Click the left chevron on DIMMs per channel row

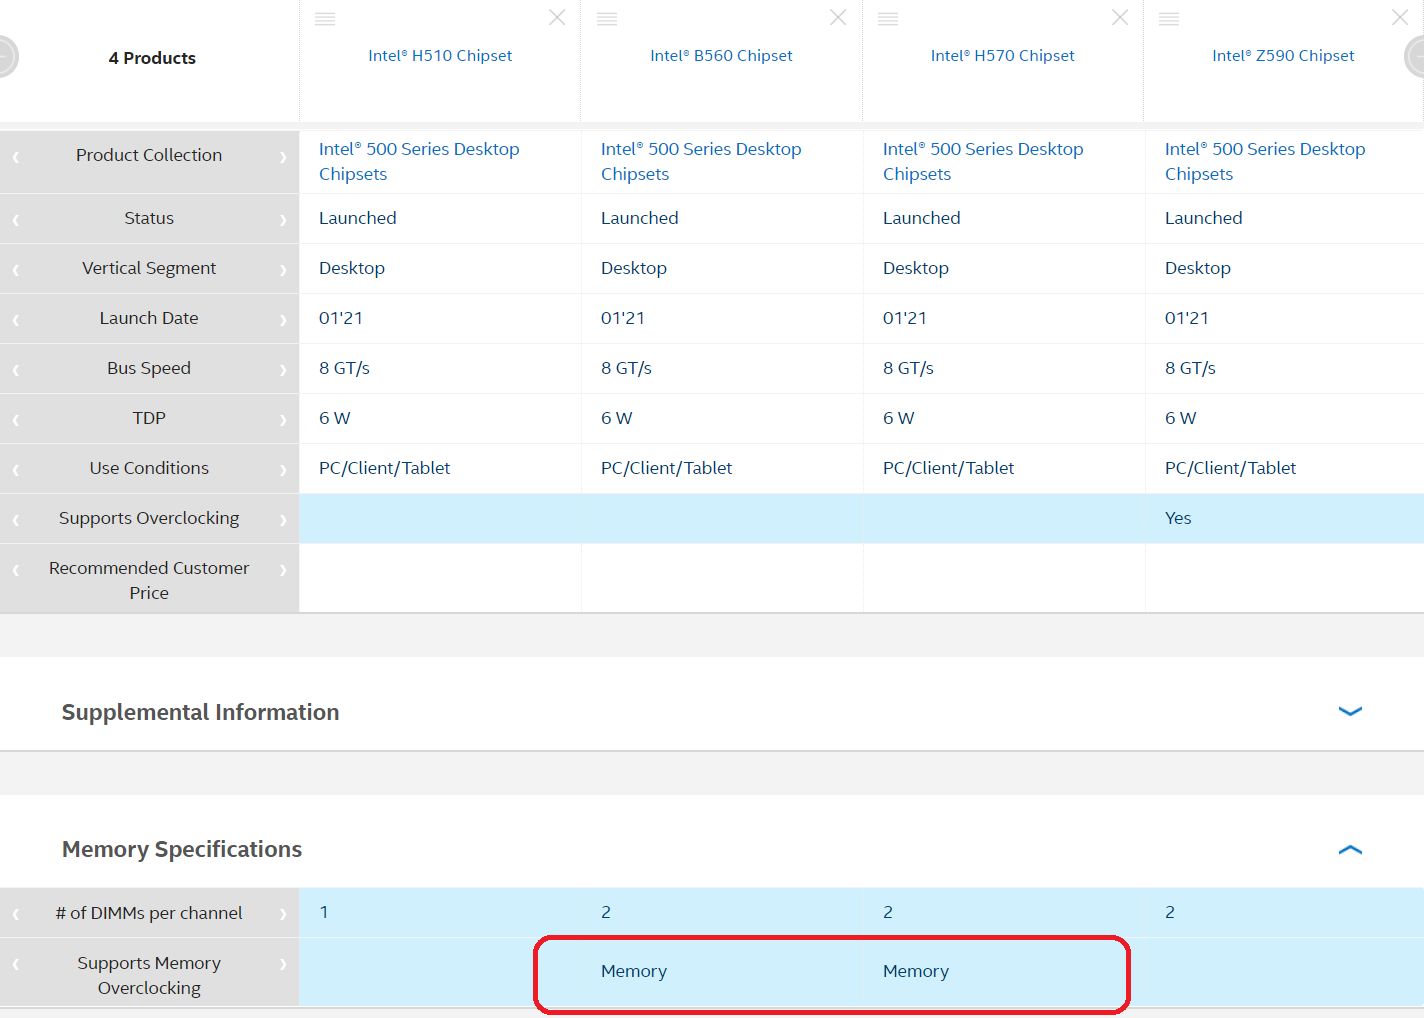click(x=16, y=914)
